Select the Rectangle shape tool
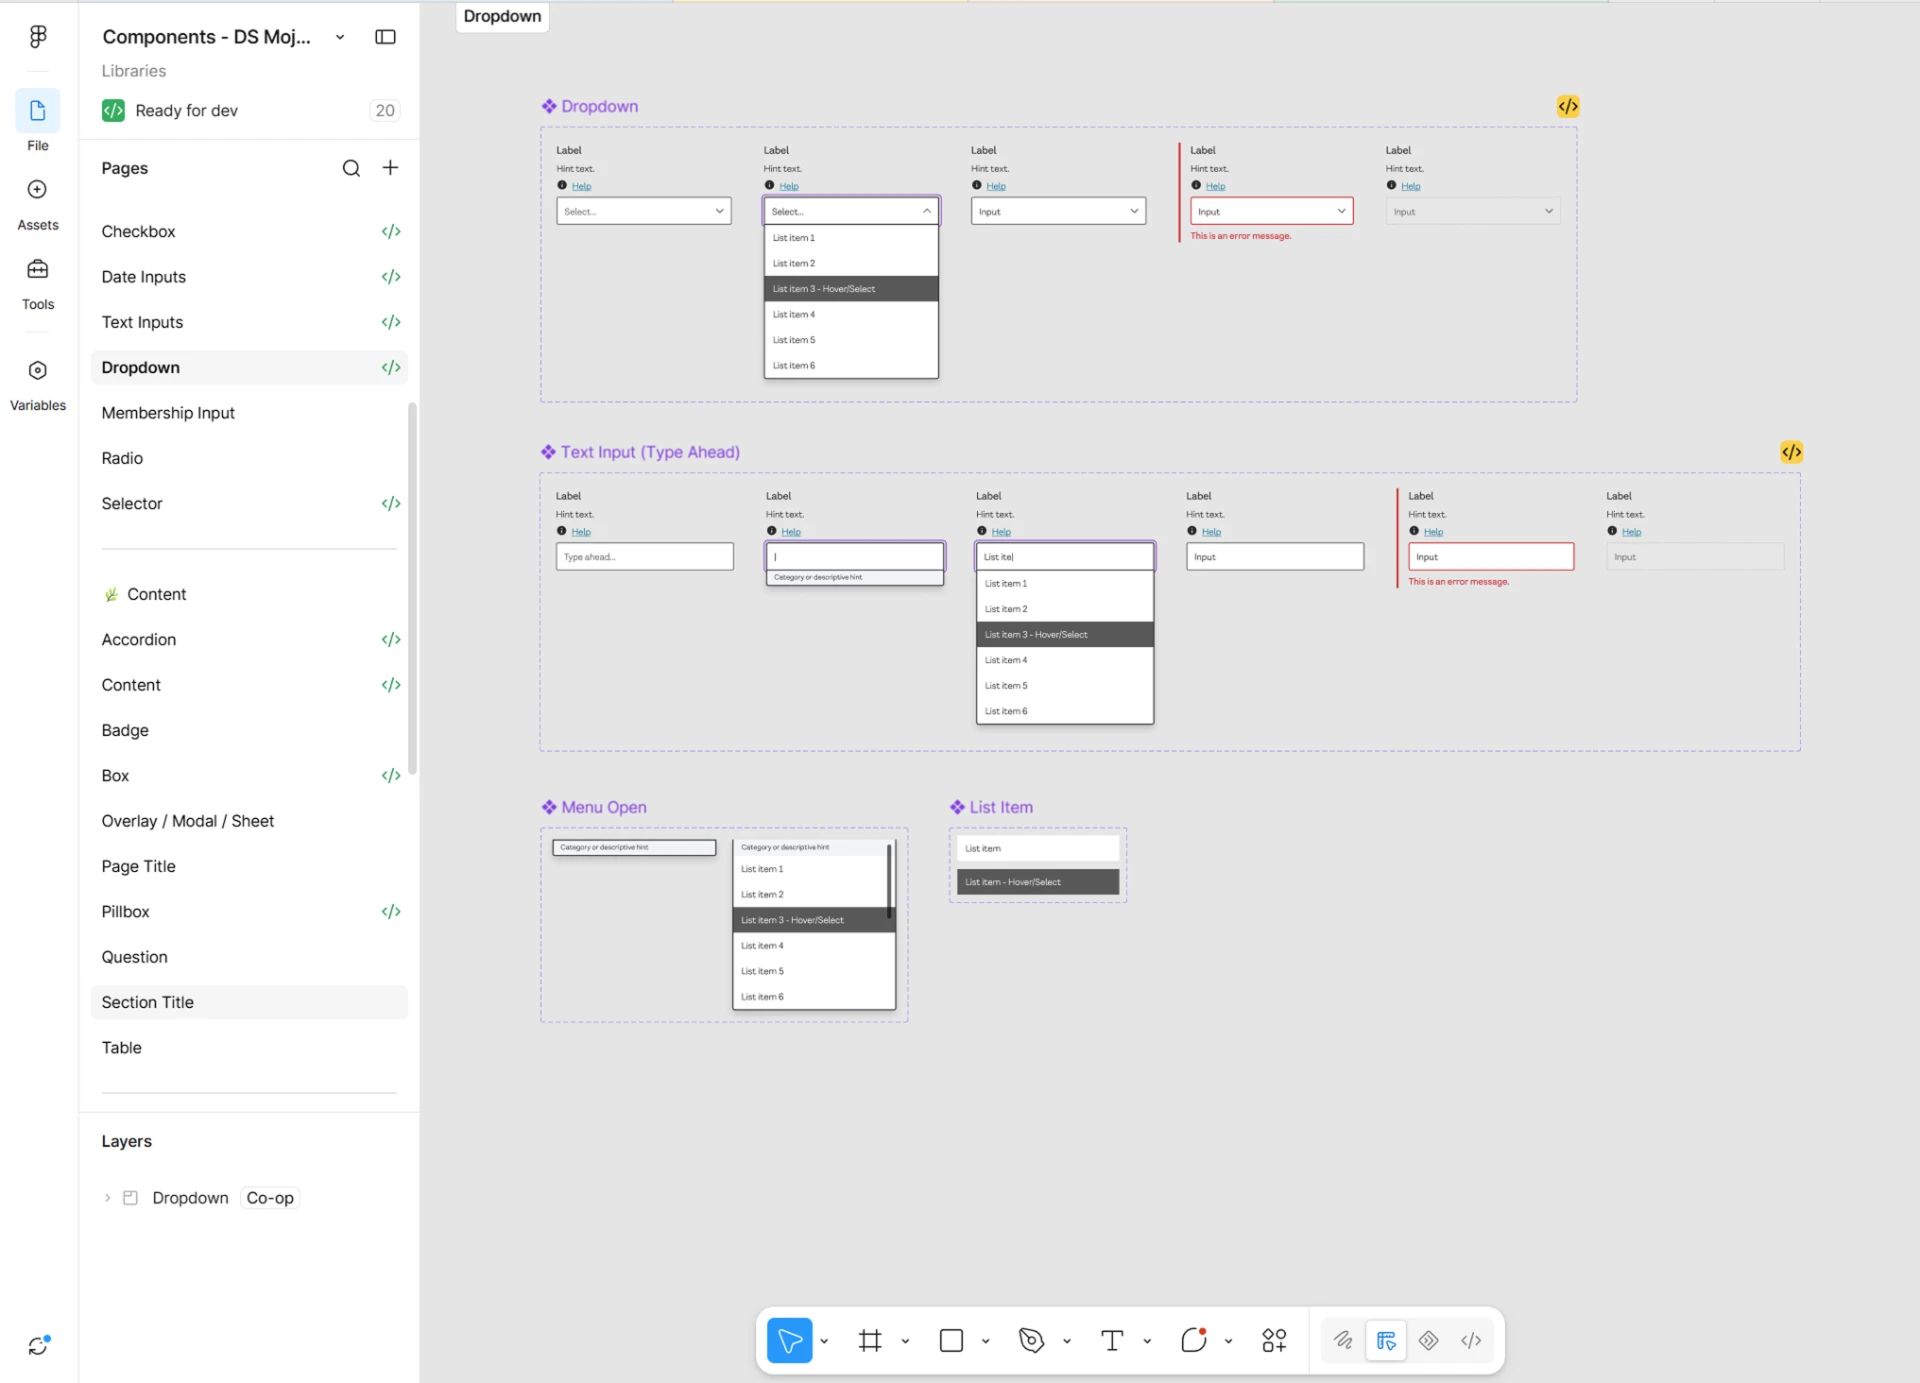This screenshot has width=1920, height=1383. [951, 1340]
